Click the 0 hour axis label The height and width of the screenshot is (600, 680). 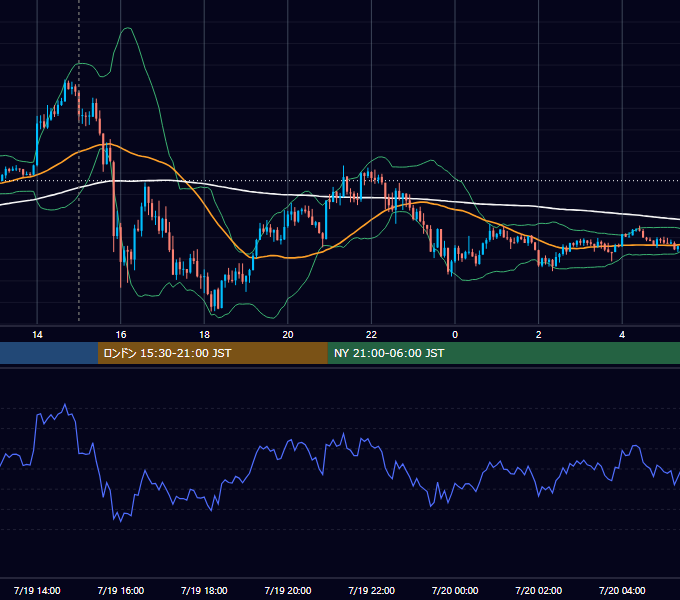[455, 335]
